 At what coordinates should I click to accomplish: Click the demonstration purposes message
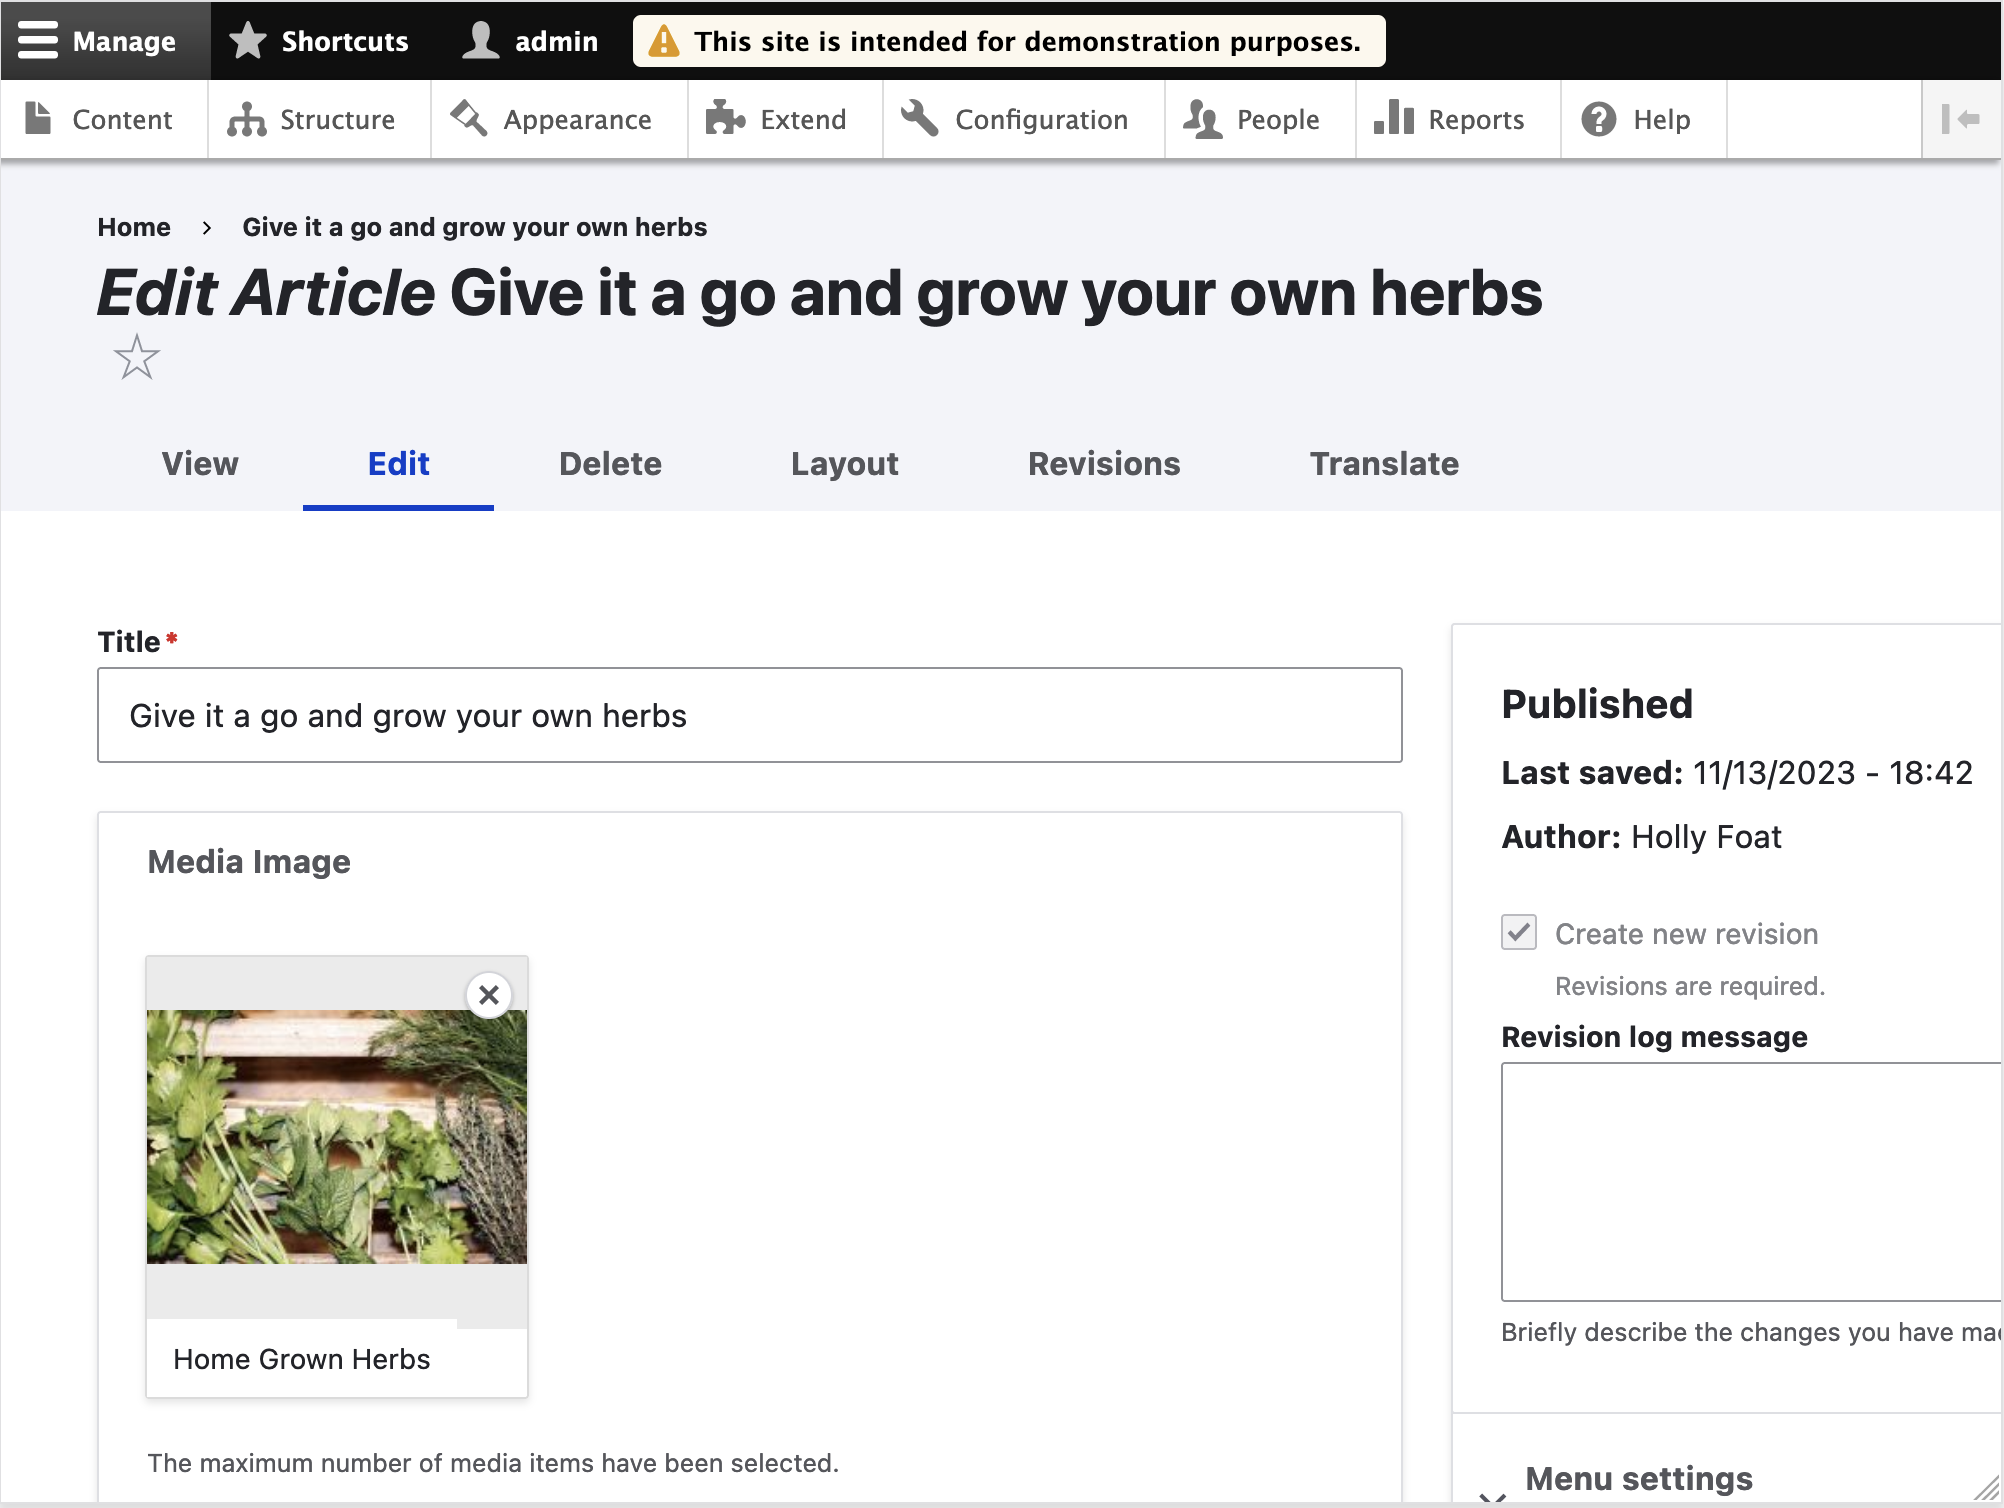1028,41
